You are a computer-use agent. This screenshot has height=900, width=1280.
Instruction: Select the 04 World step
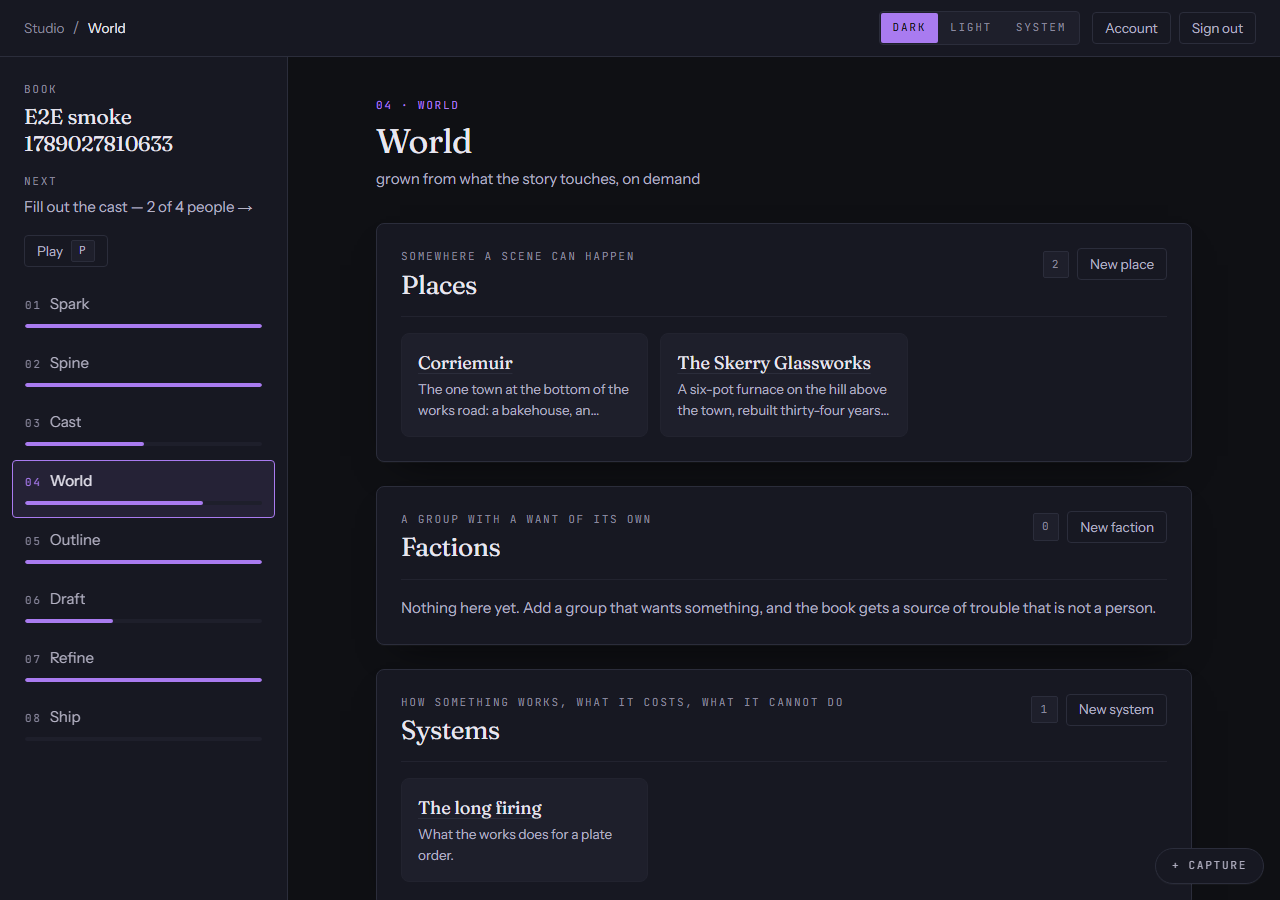point(143,489)
